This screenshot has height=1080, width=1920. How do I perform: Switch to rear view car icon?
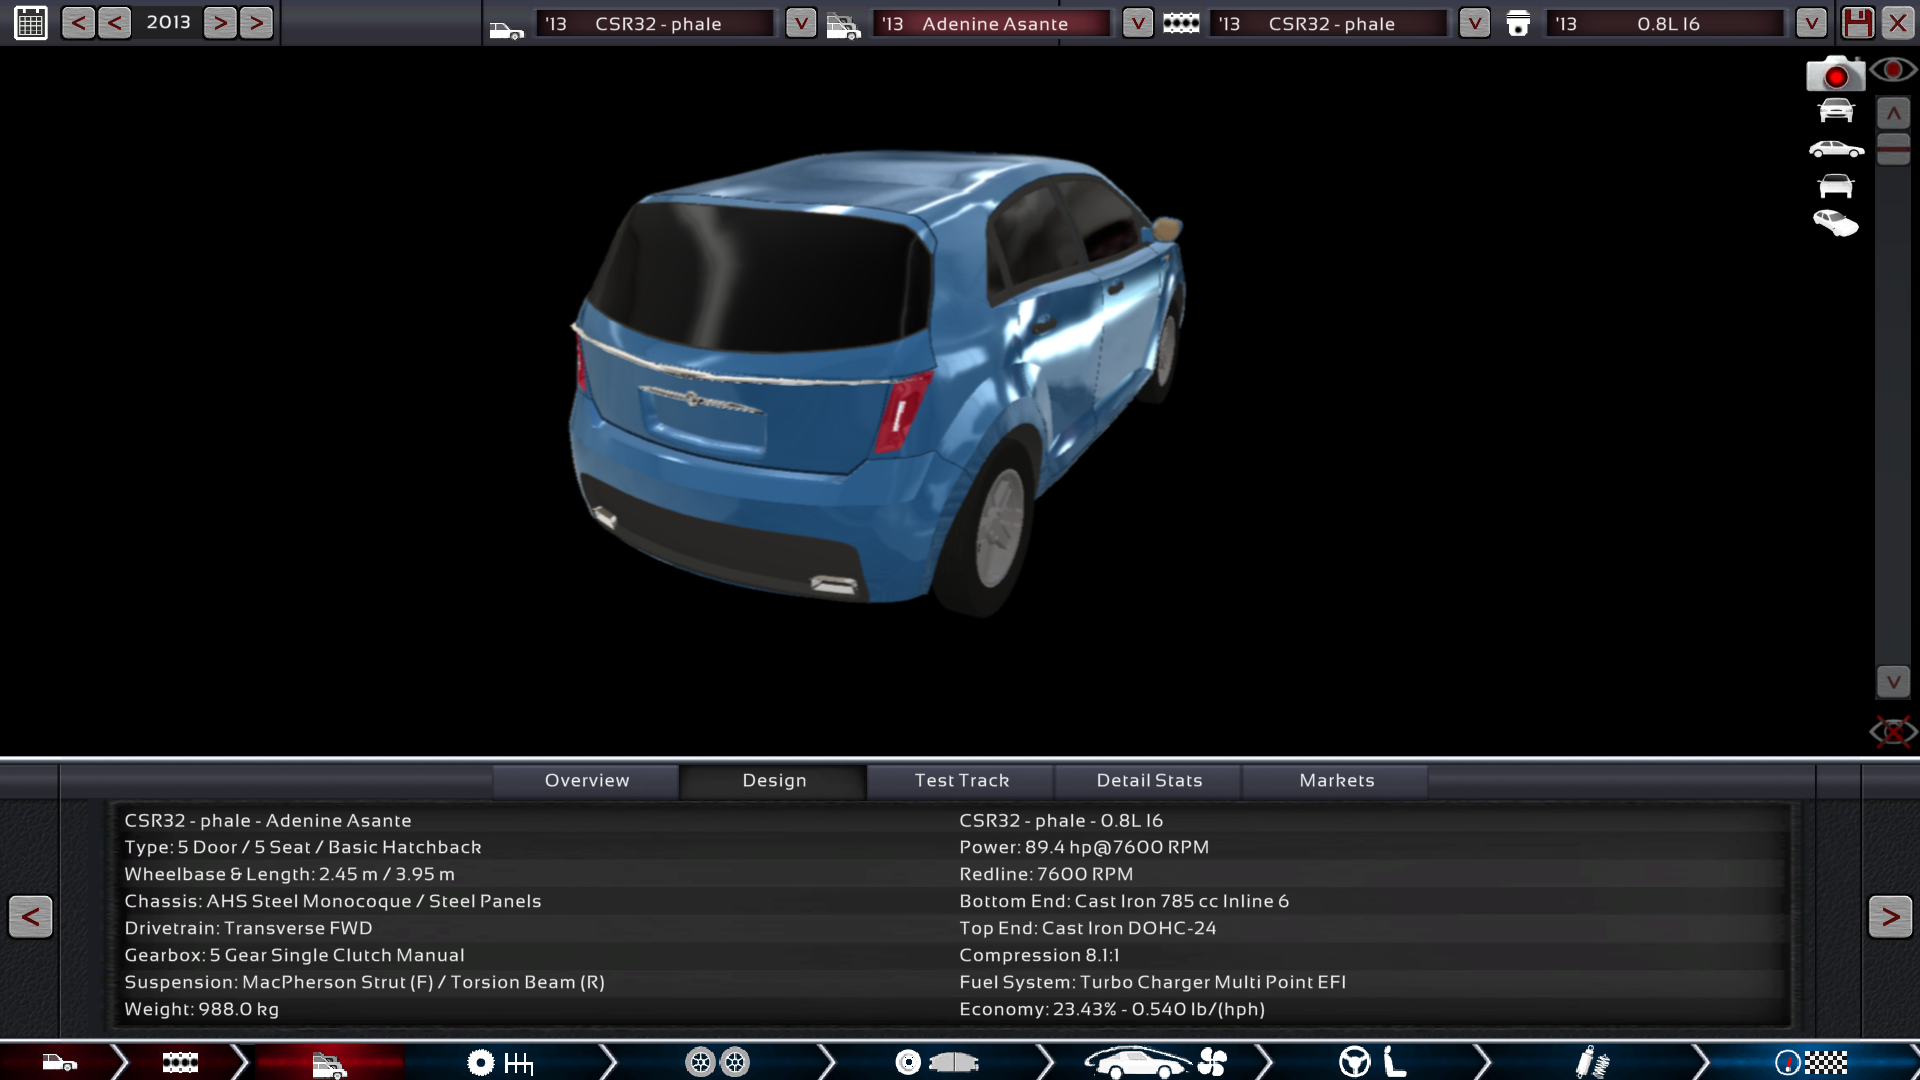pos(1836,187)
